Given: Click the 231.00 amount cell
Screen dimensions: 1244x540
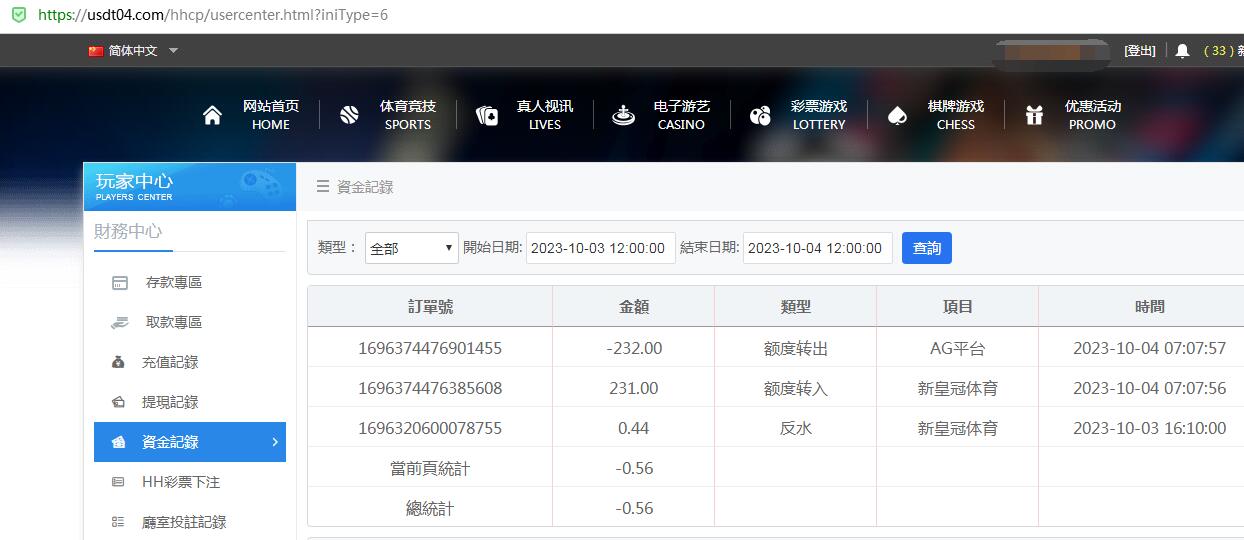Looking at the screenshot, I should click(x=634, y=389).
